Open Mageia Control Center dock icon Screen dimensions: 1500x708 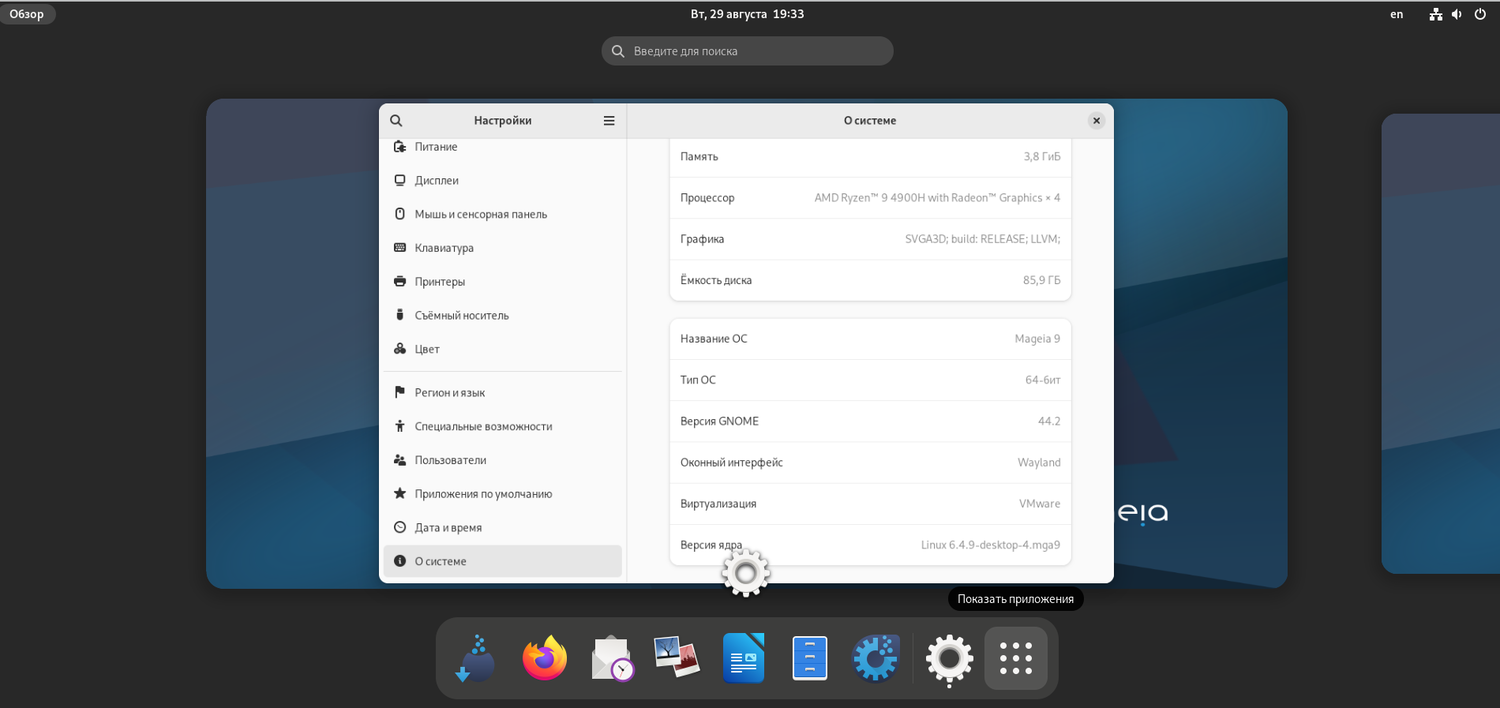876,658
